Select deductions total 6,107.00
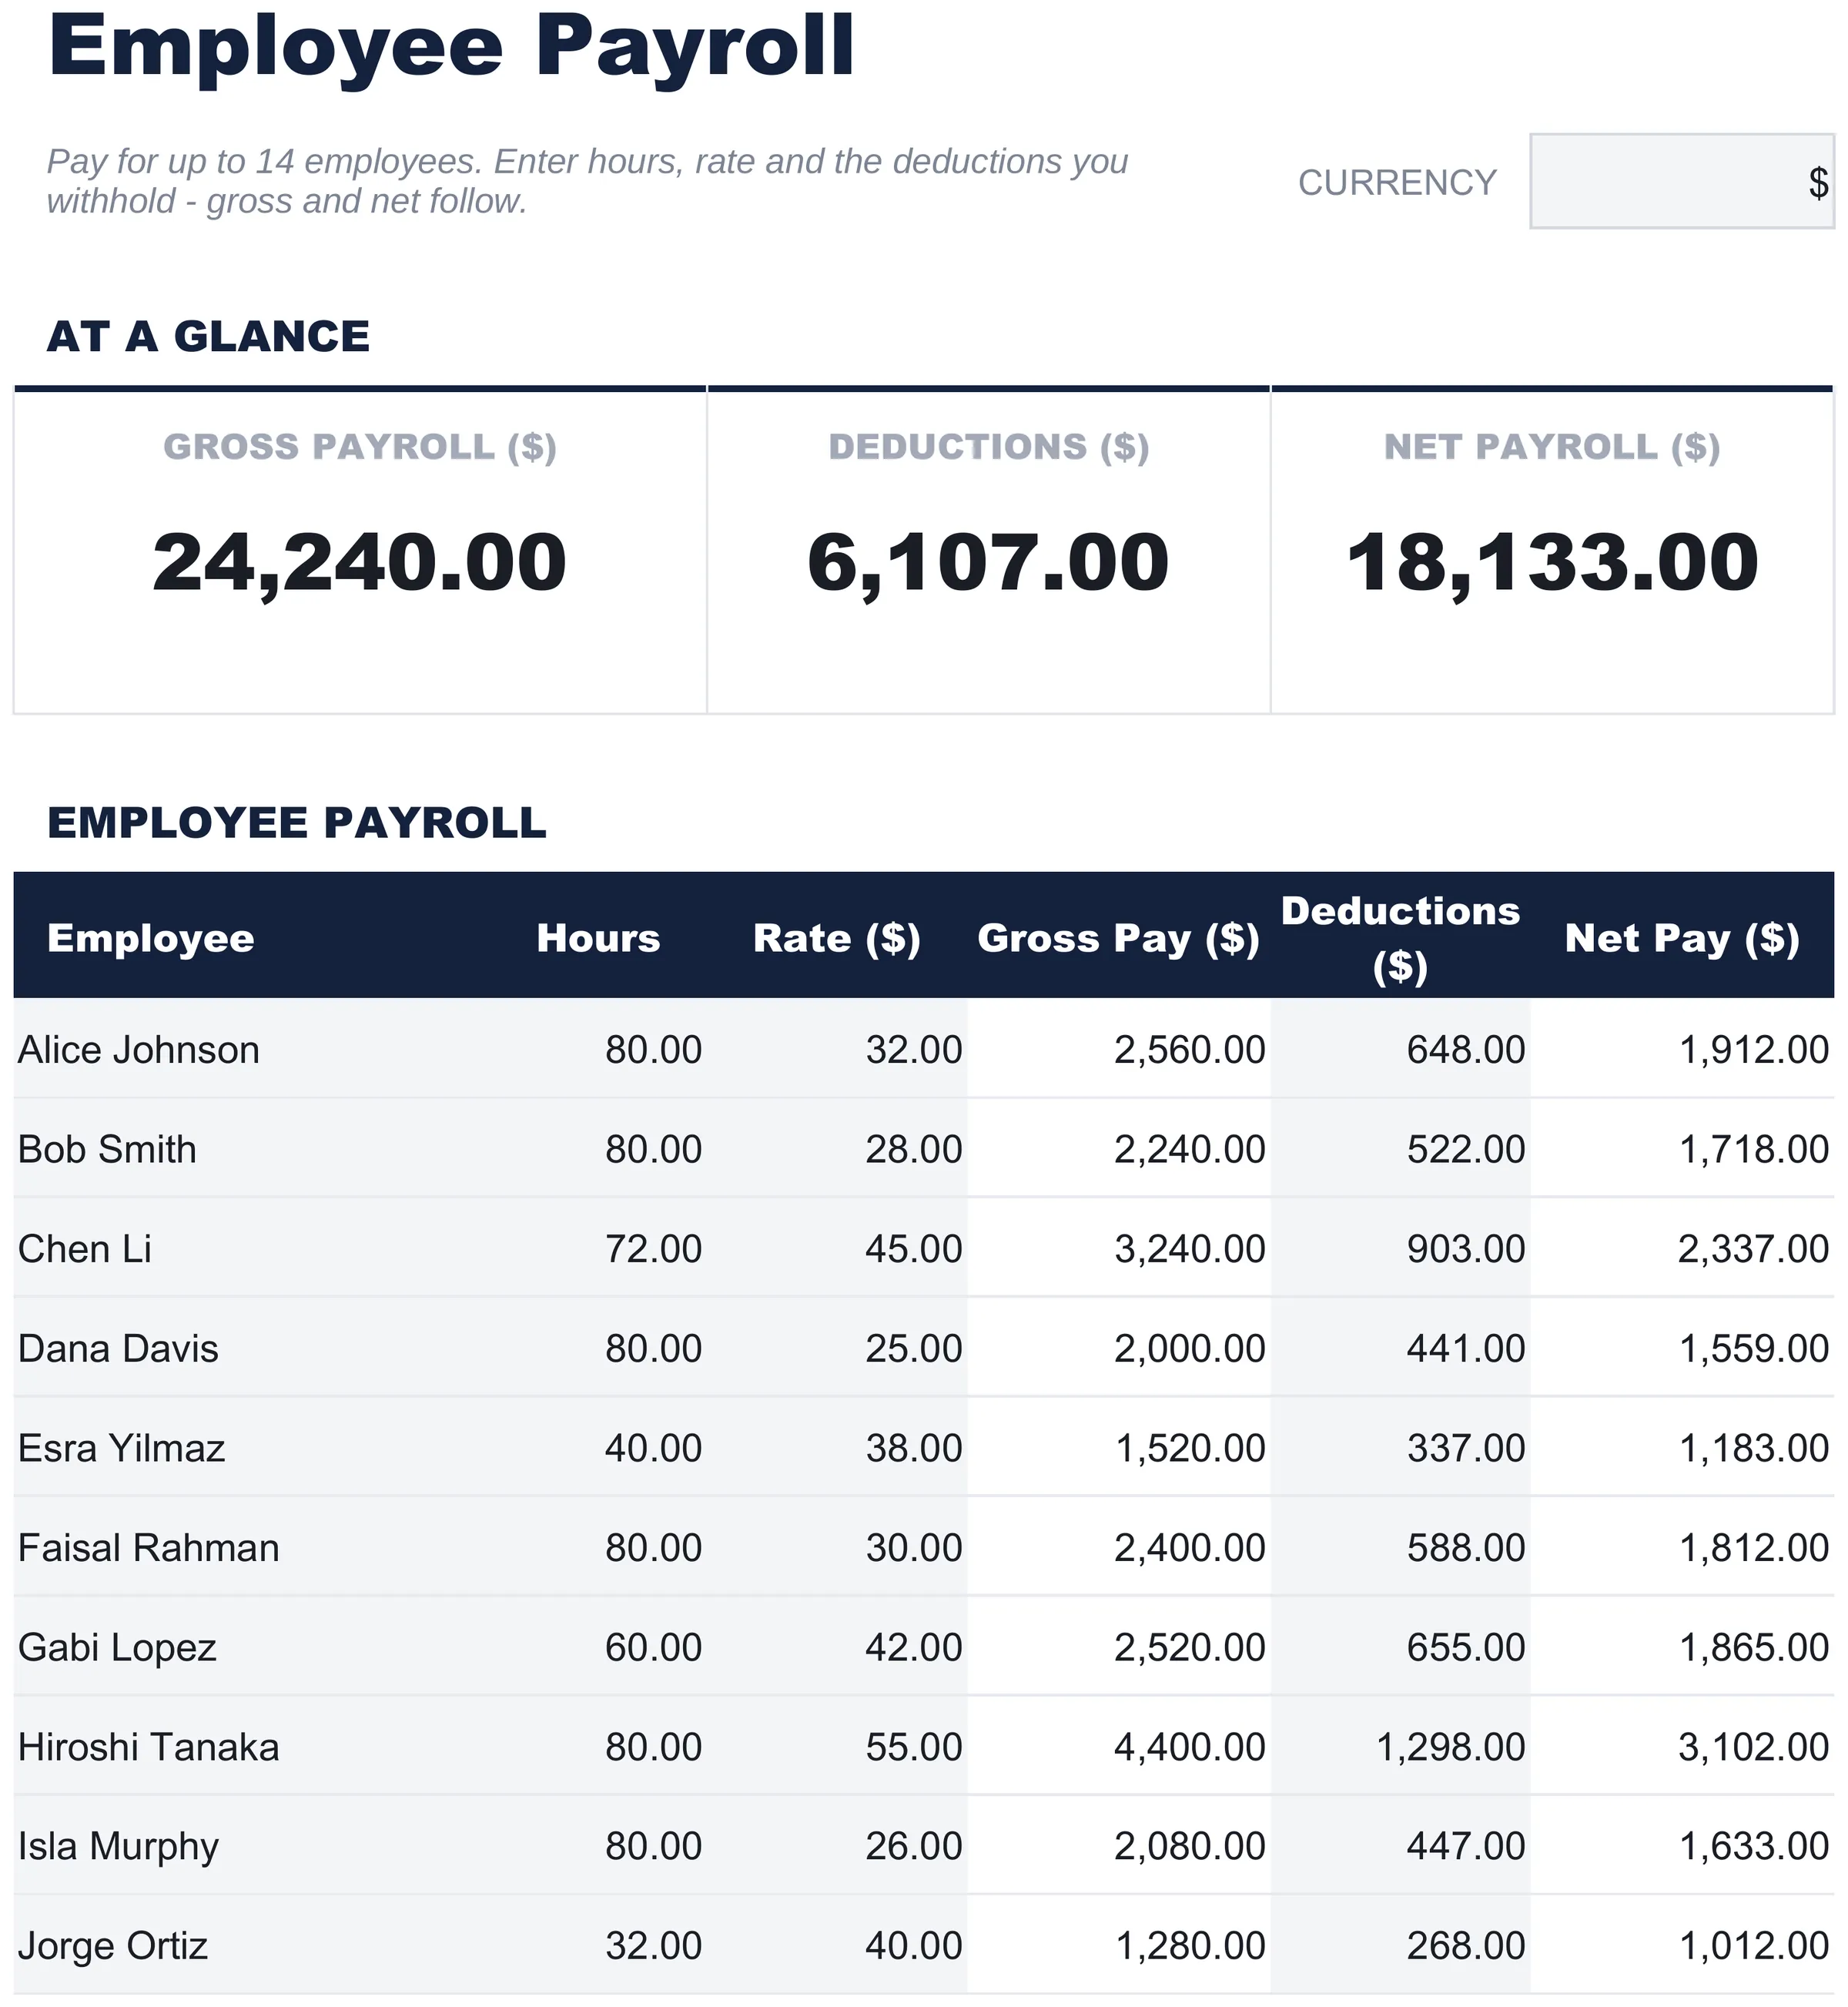This screenshot has height=2007, width=1848. [x=988, y=562]
